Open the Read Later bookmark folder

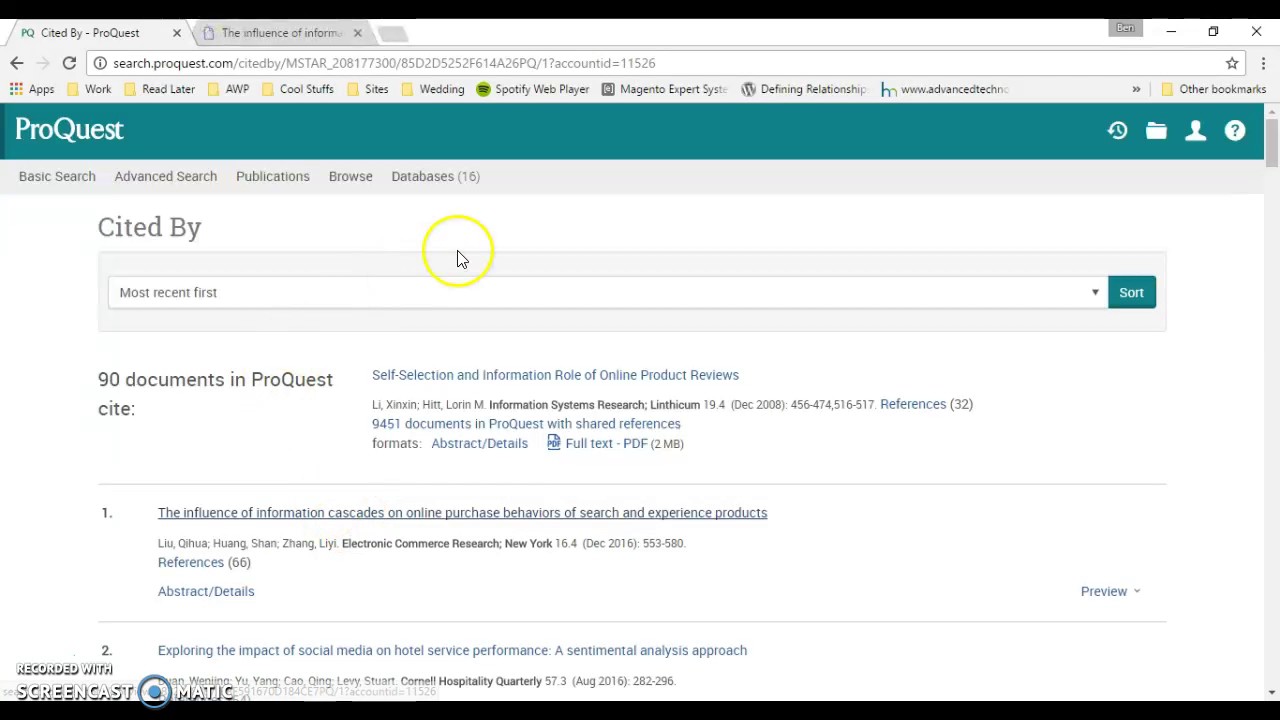(x=158, y=89)
